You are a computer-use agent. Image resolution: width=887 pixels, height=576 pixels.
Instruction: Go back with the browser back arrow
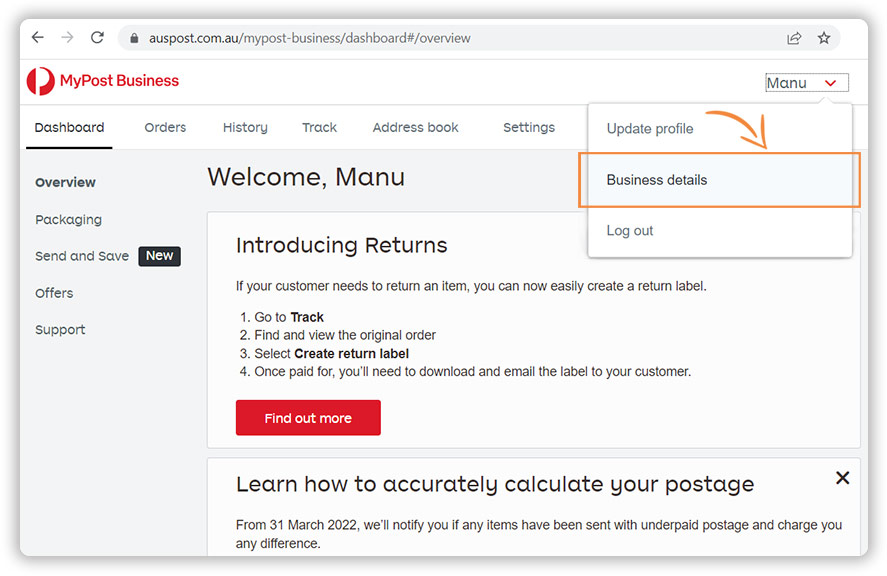pyautogui.click(x=38, y=37)
